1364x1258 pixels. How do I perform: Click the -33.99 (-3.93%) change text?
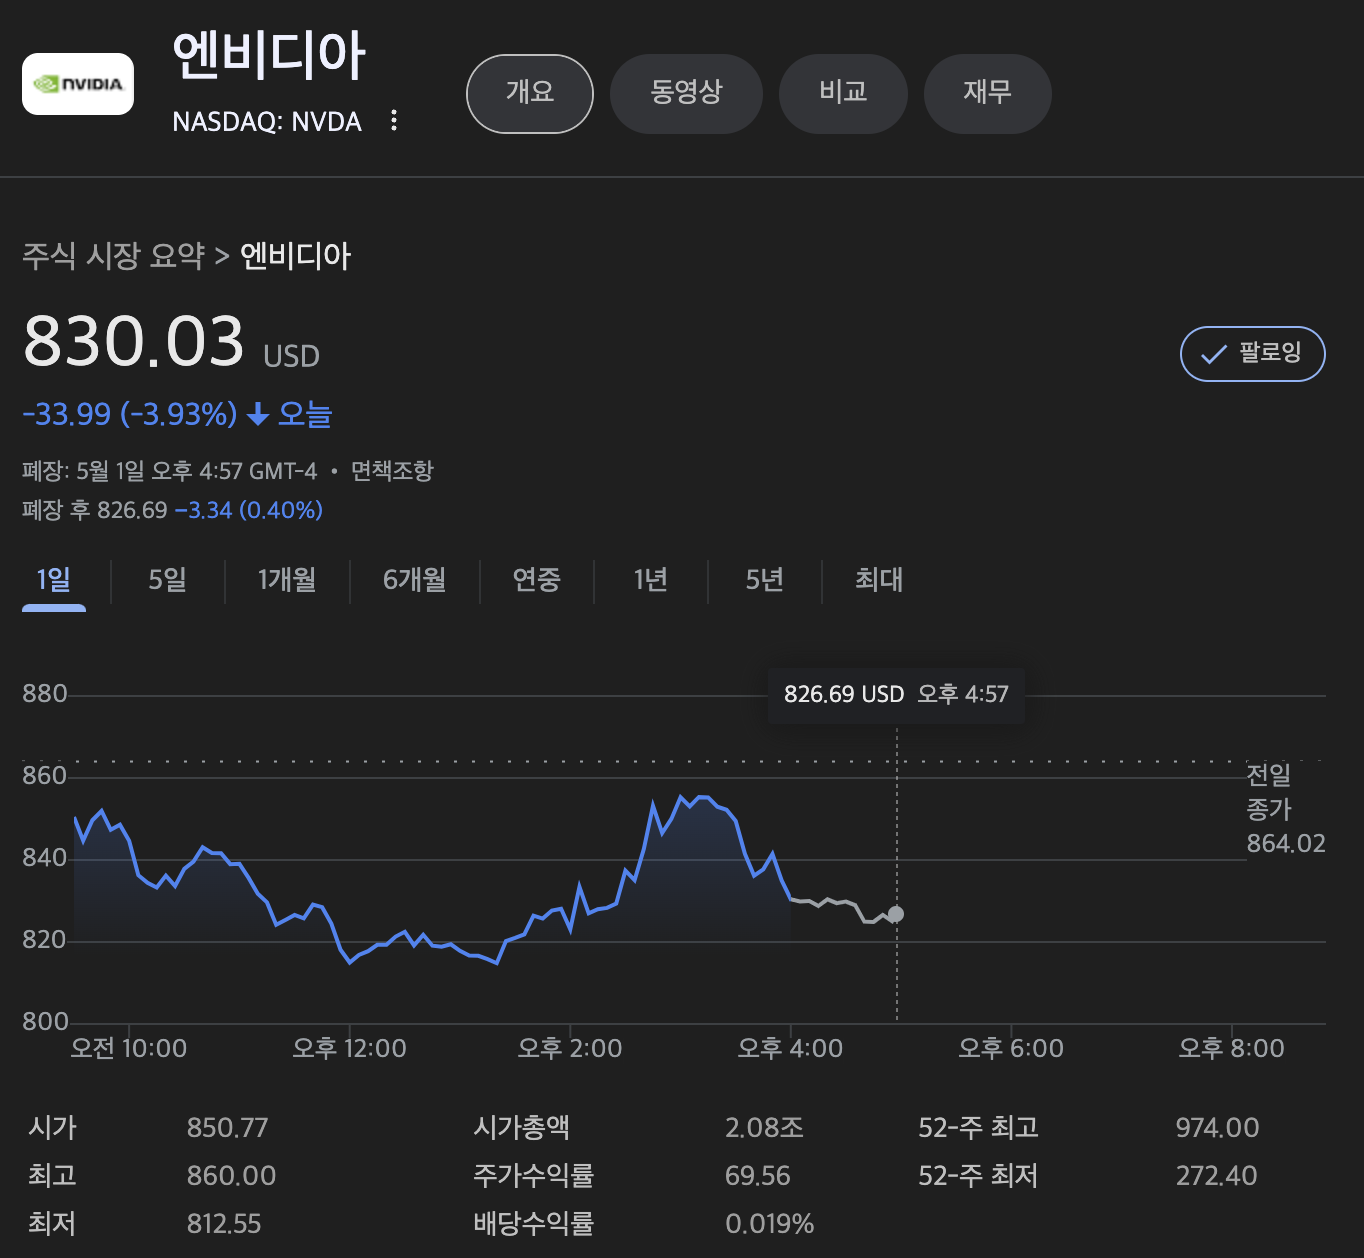tap(130, 414)
